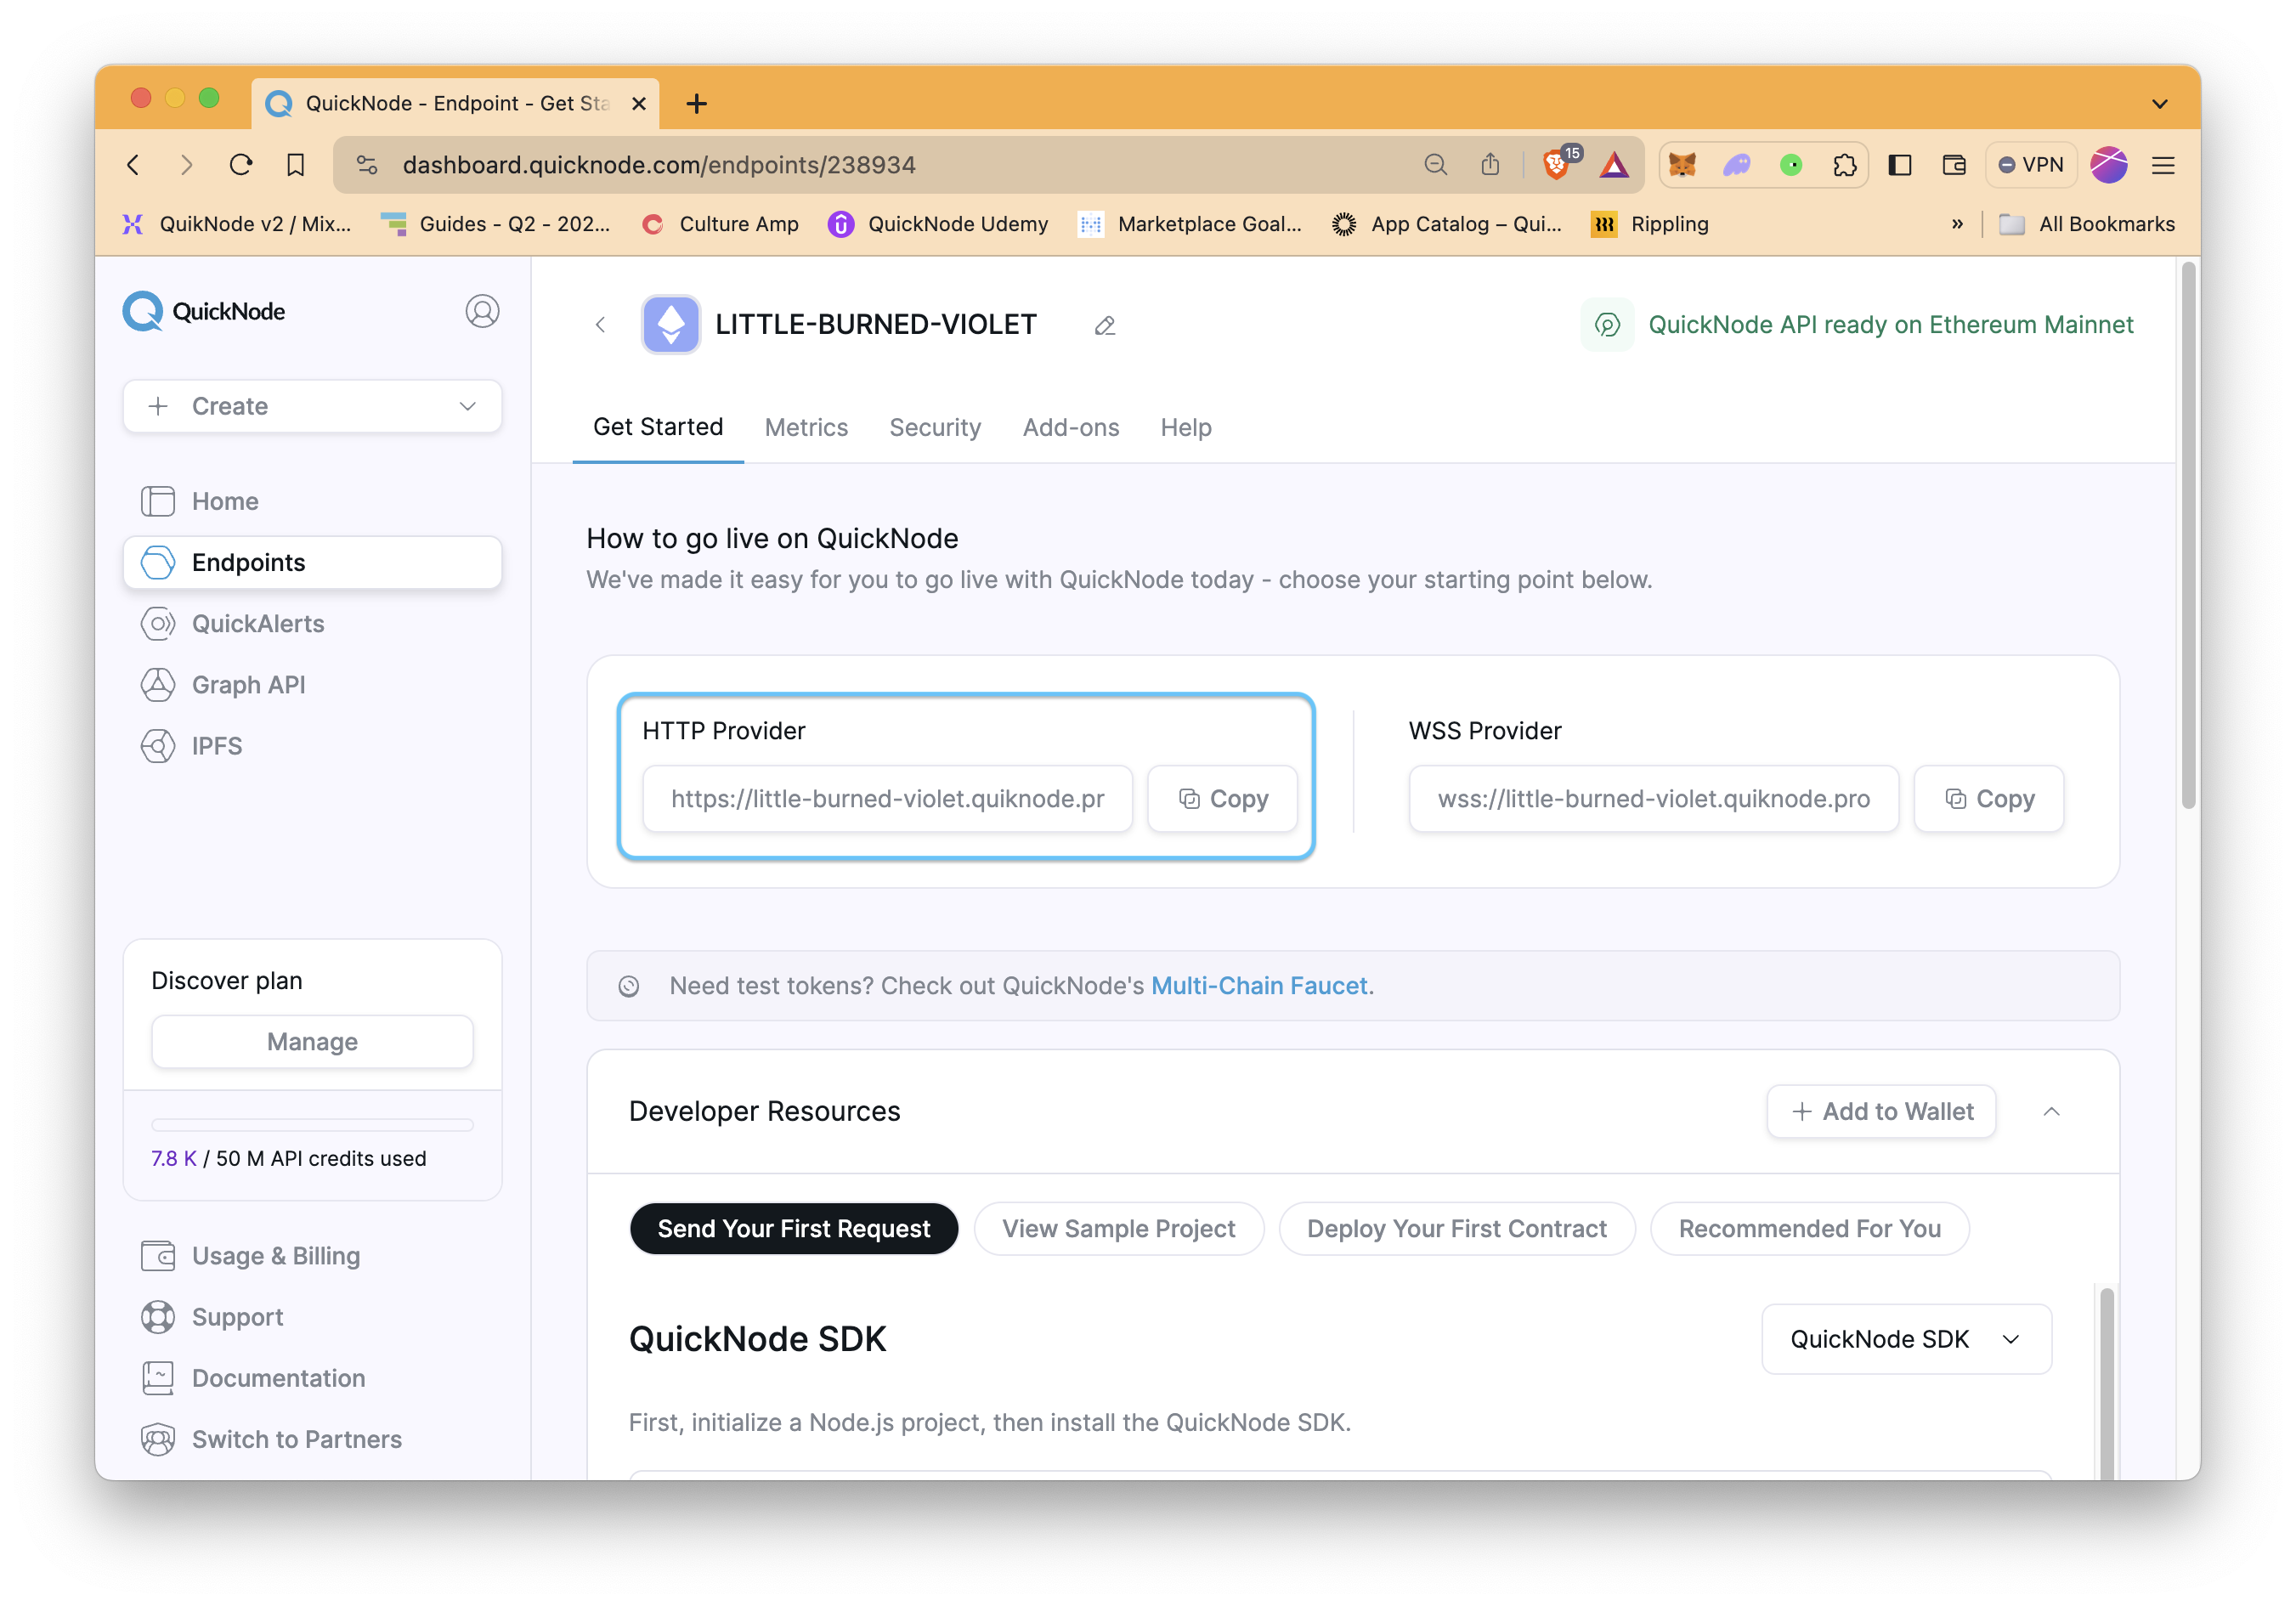Click the test tokens faucet info icon
This screenshot has height=1606, width=2296.
pos(628,986)
